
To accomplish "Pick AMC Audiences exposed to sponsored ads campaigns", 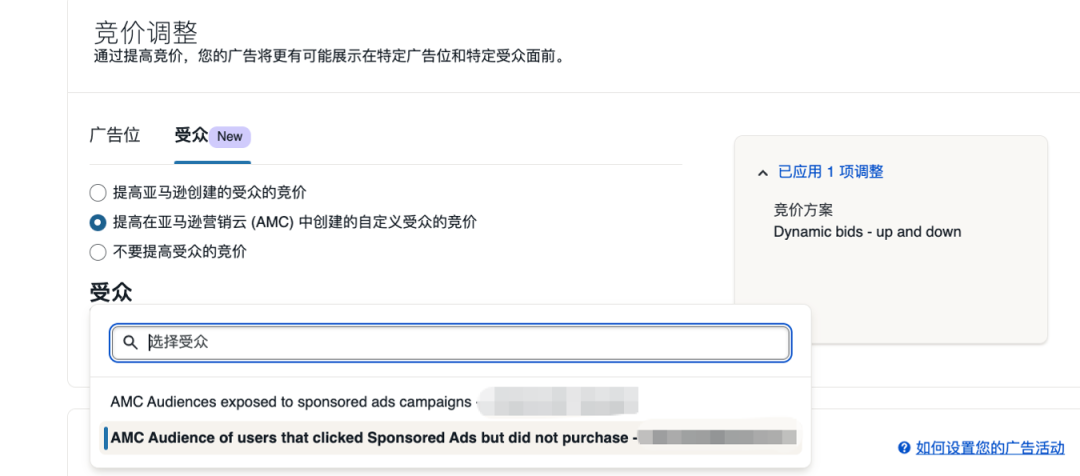I will click(x=290, y=402).
